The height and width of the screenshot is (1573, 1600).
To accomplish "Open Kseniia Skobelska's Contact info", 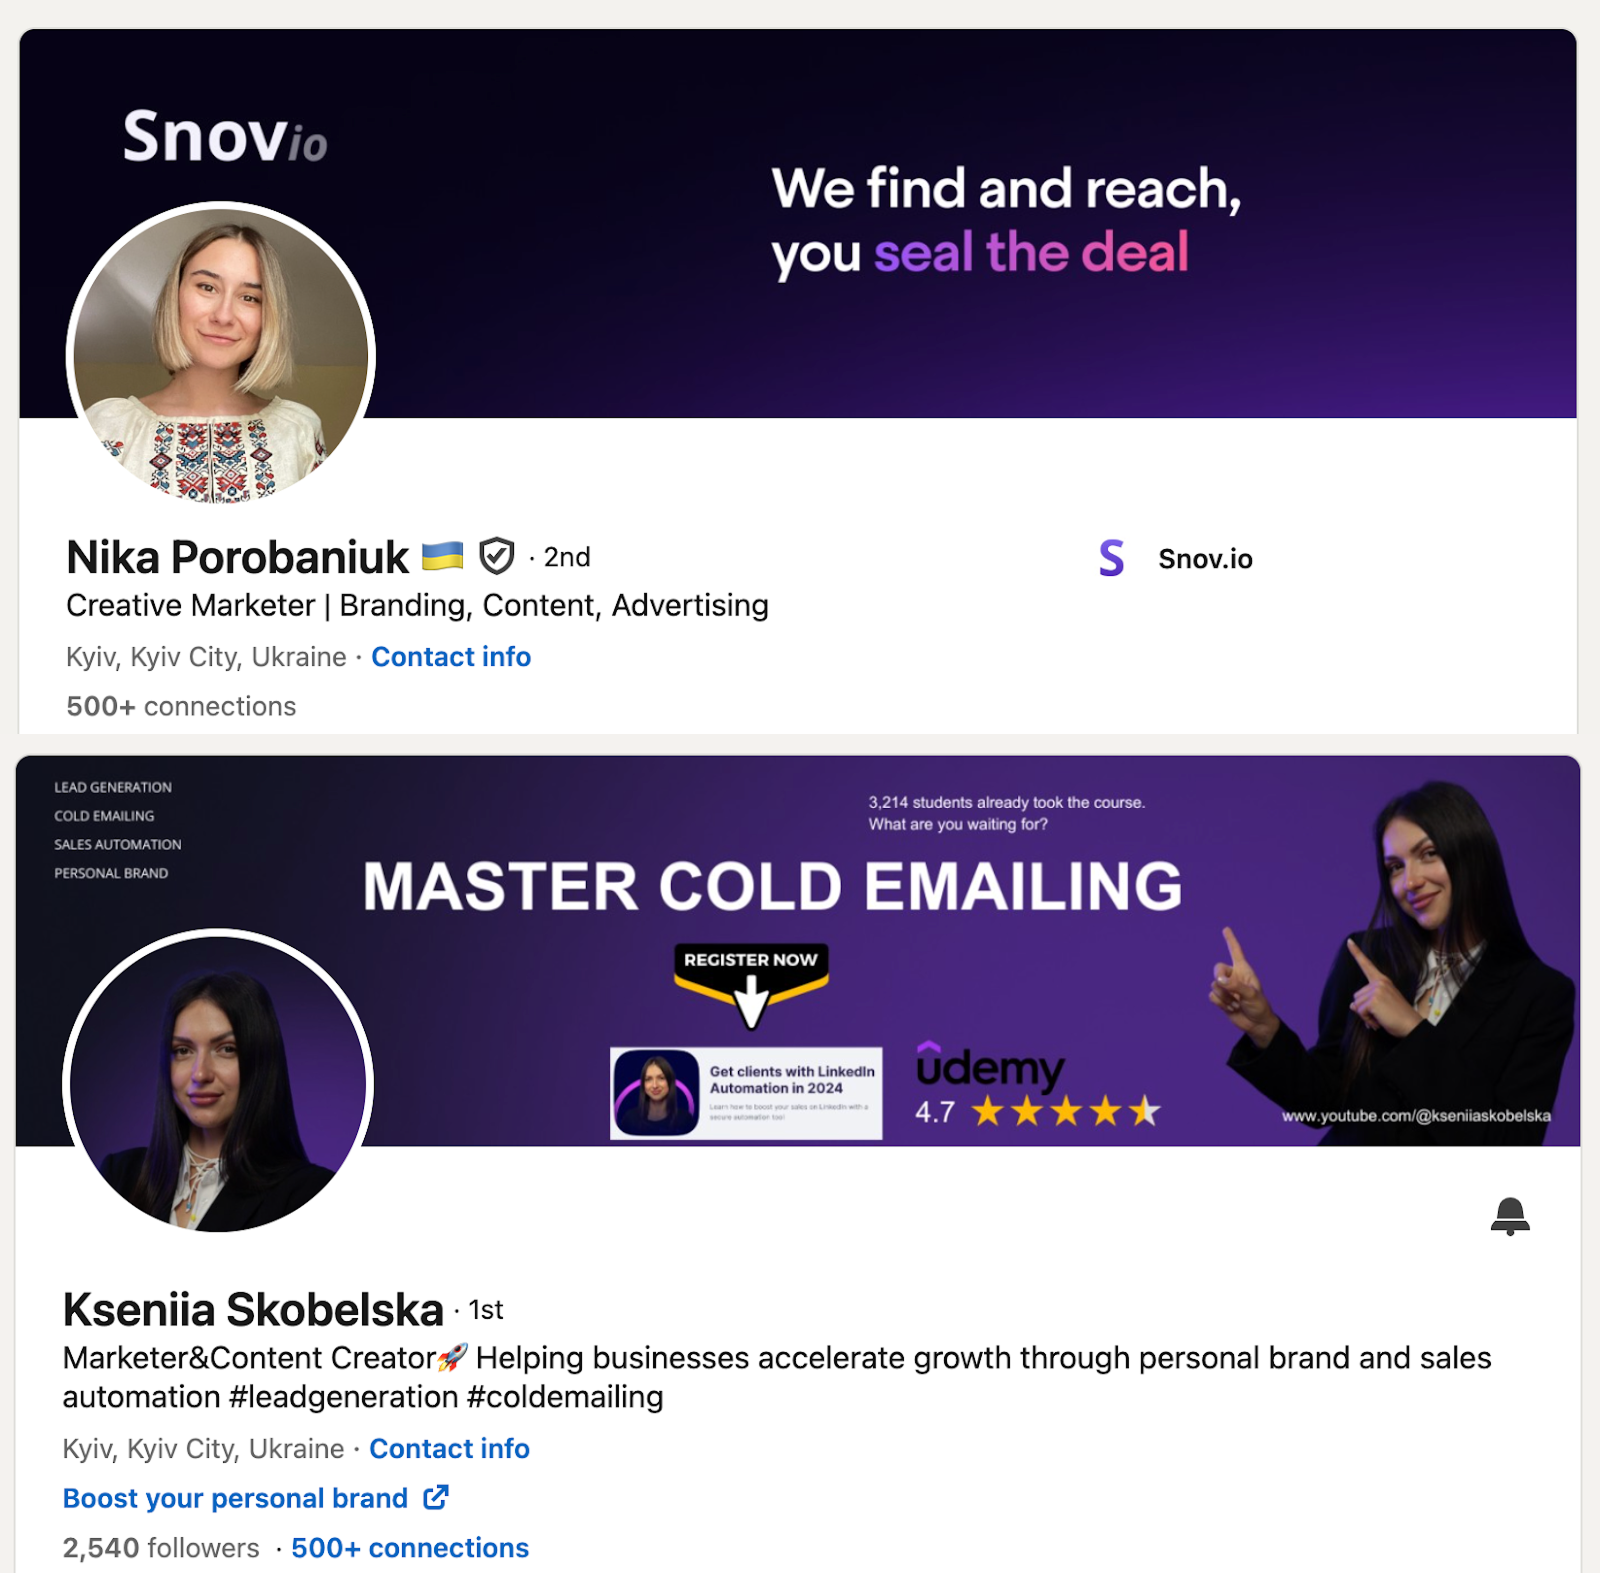I will 449,1448.
